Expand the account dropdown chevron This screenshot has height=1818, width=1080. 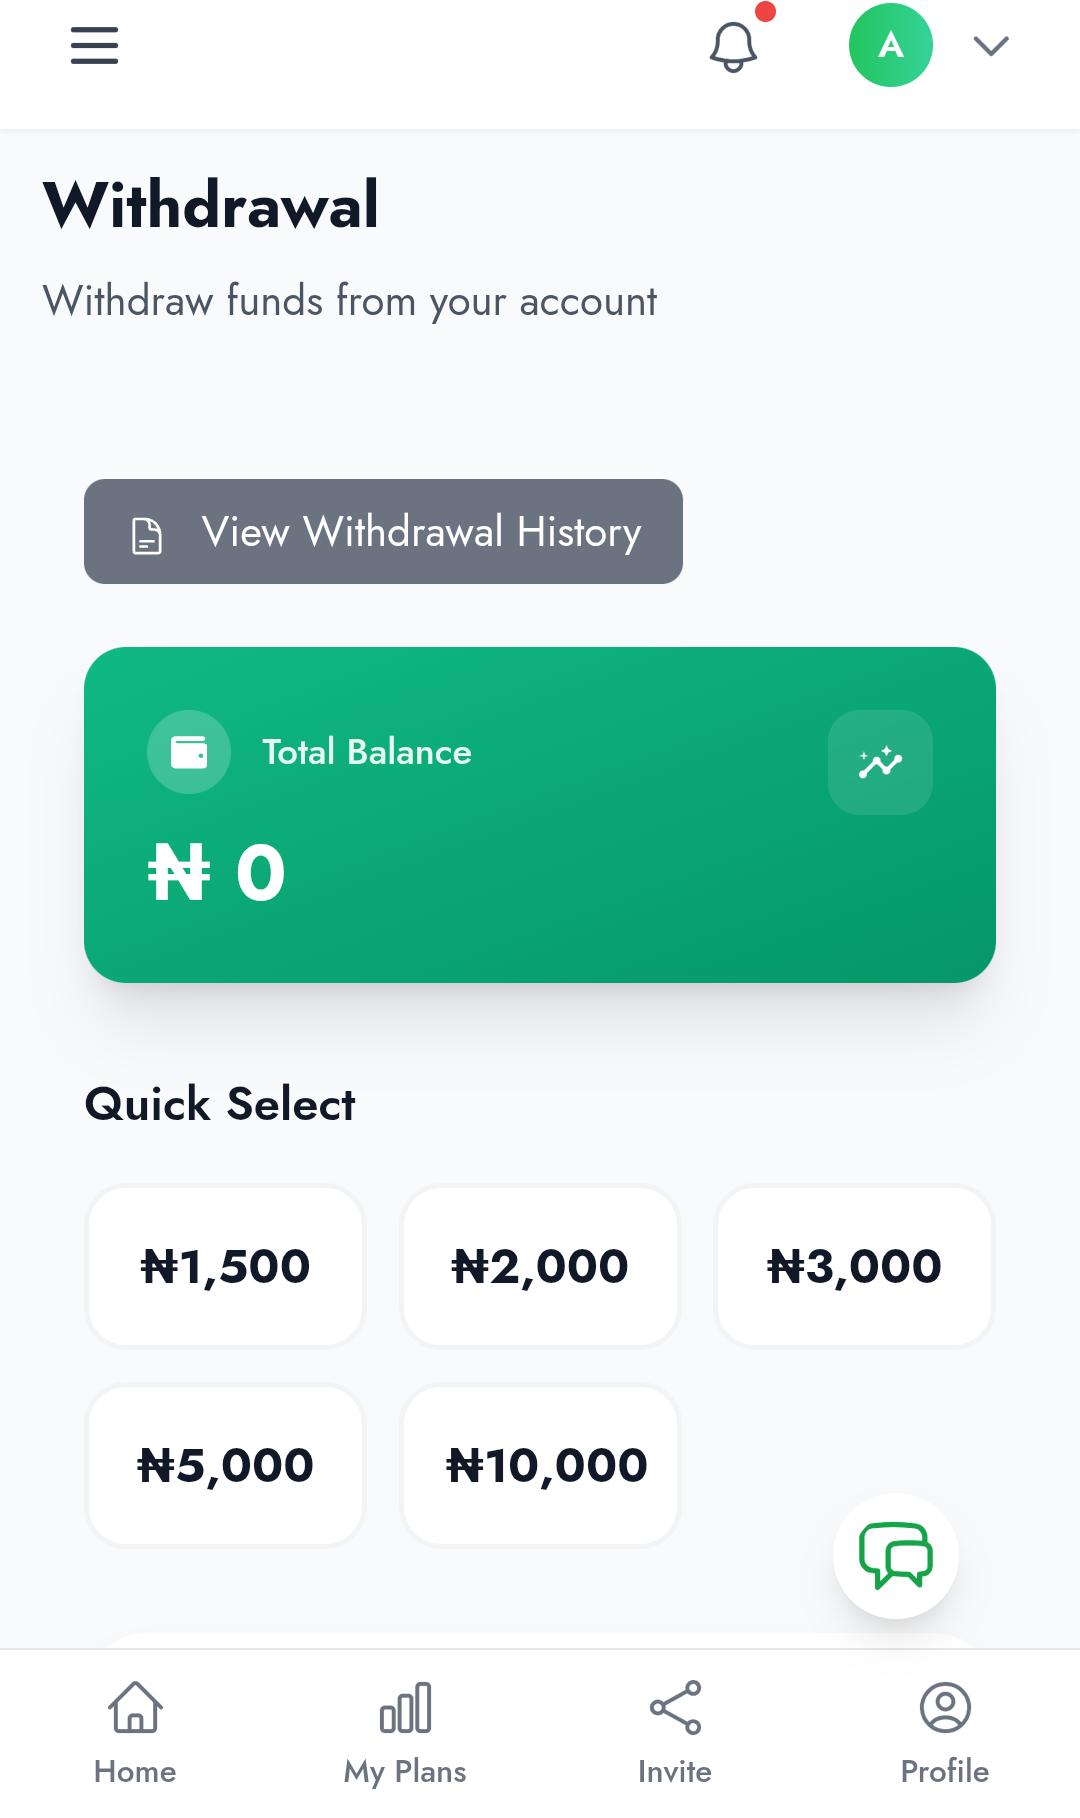pos(989,45)
